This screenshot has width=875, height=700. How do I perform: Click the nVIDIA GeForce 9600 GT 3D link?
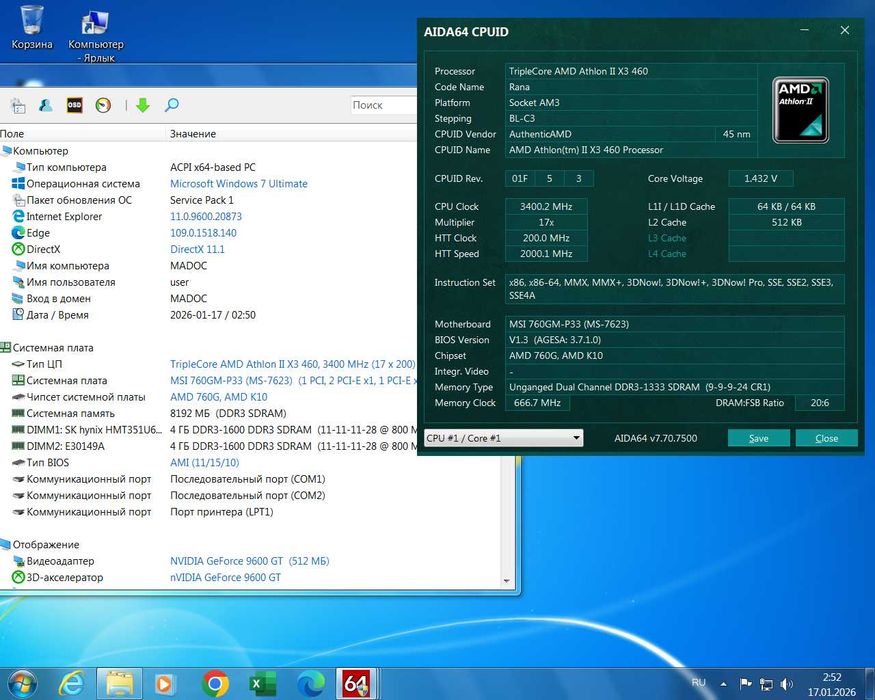click(225, 577)
